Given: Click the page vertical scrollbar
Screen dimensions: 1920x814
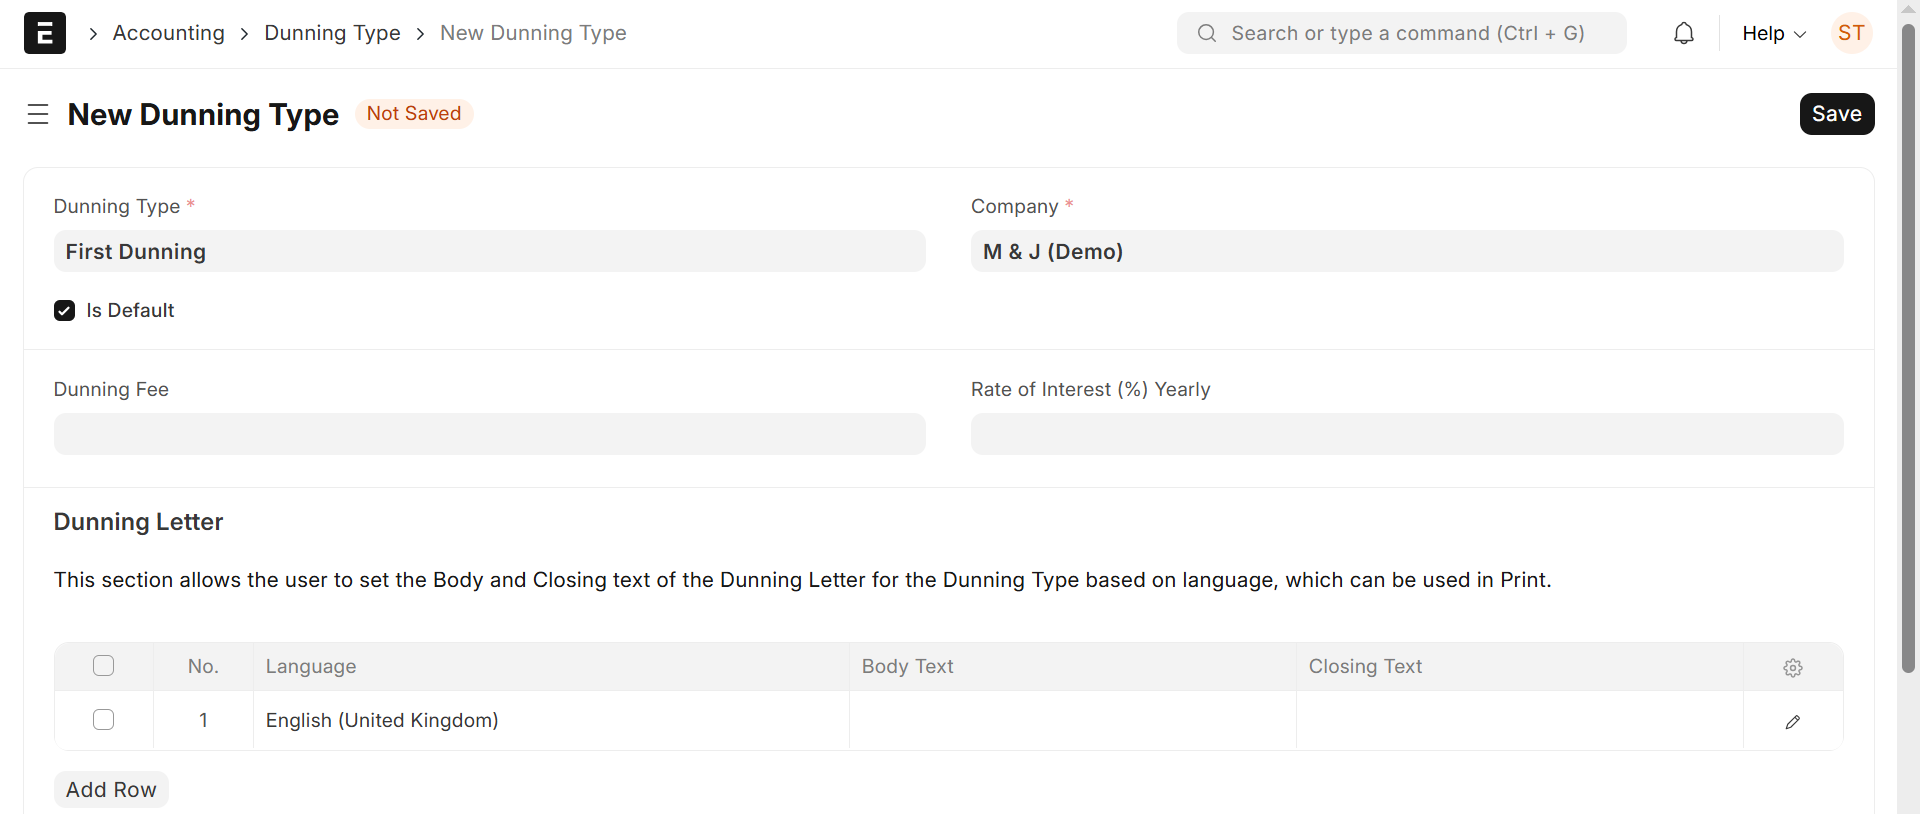Looking at the screenshot, I should point(1908,350).
